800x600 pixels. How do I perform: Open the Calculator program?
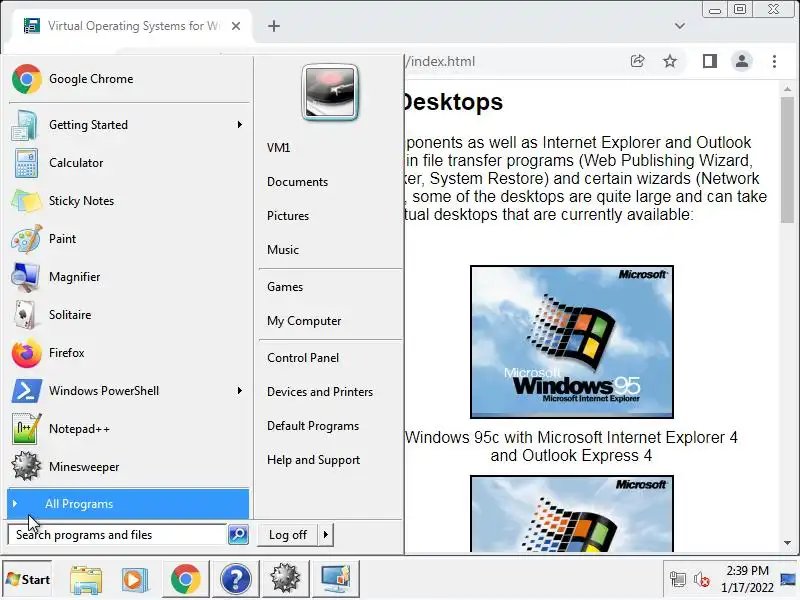coord(128,163)
